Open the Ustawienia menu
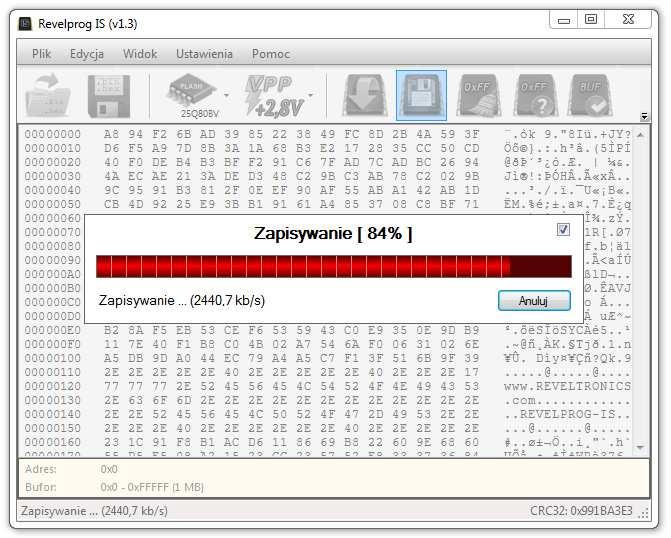Screen dimensions: 671x538 [204, 54]
